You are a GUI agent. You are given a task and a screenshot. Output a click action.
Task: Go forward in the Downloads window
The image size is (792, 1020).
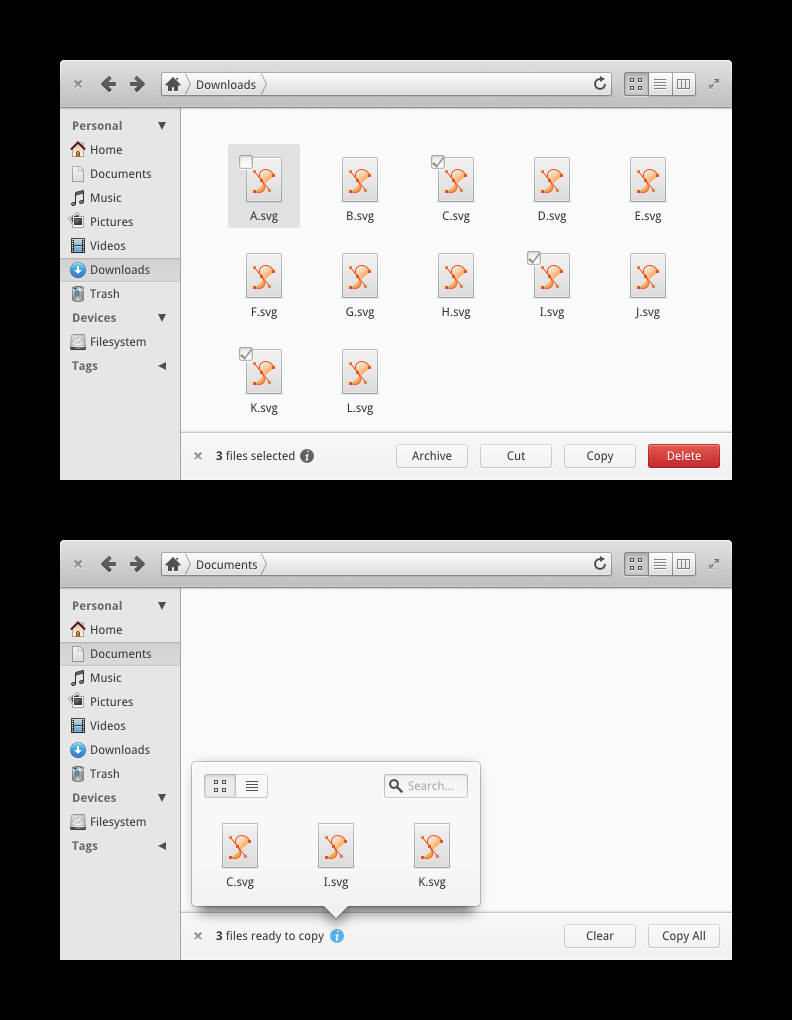point(137,84)
